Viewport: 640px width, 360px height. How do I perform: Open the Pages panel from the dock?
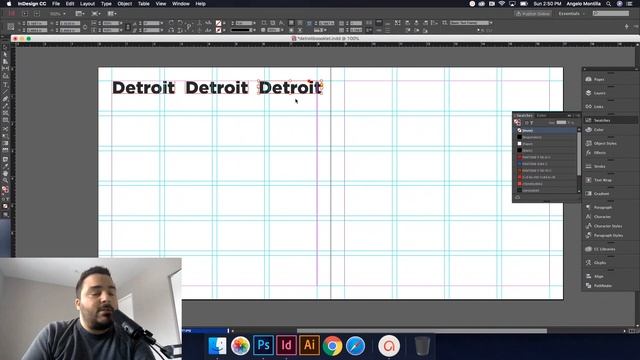coord(599,79)
